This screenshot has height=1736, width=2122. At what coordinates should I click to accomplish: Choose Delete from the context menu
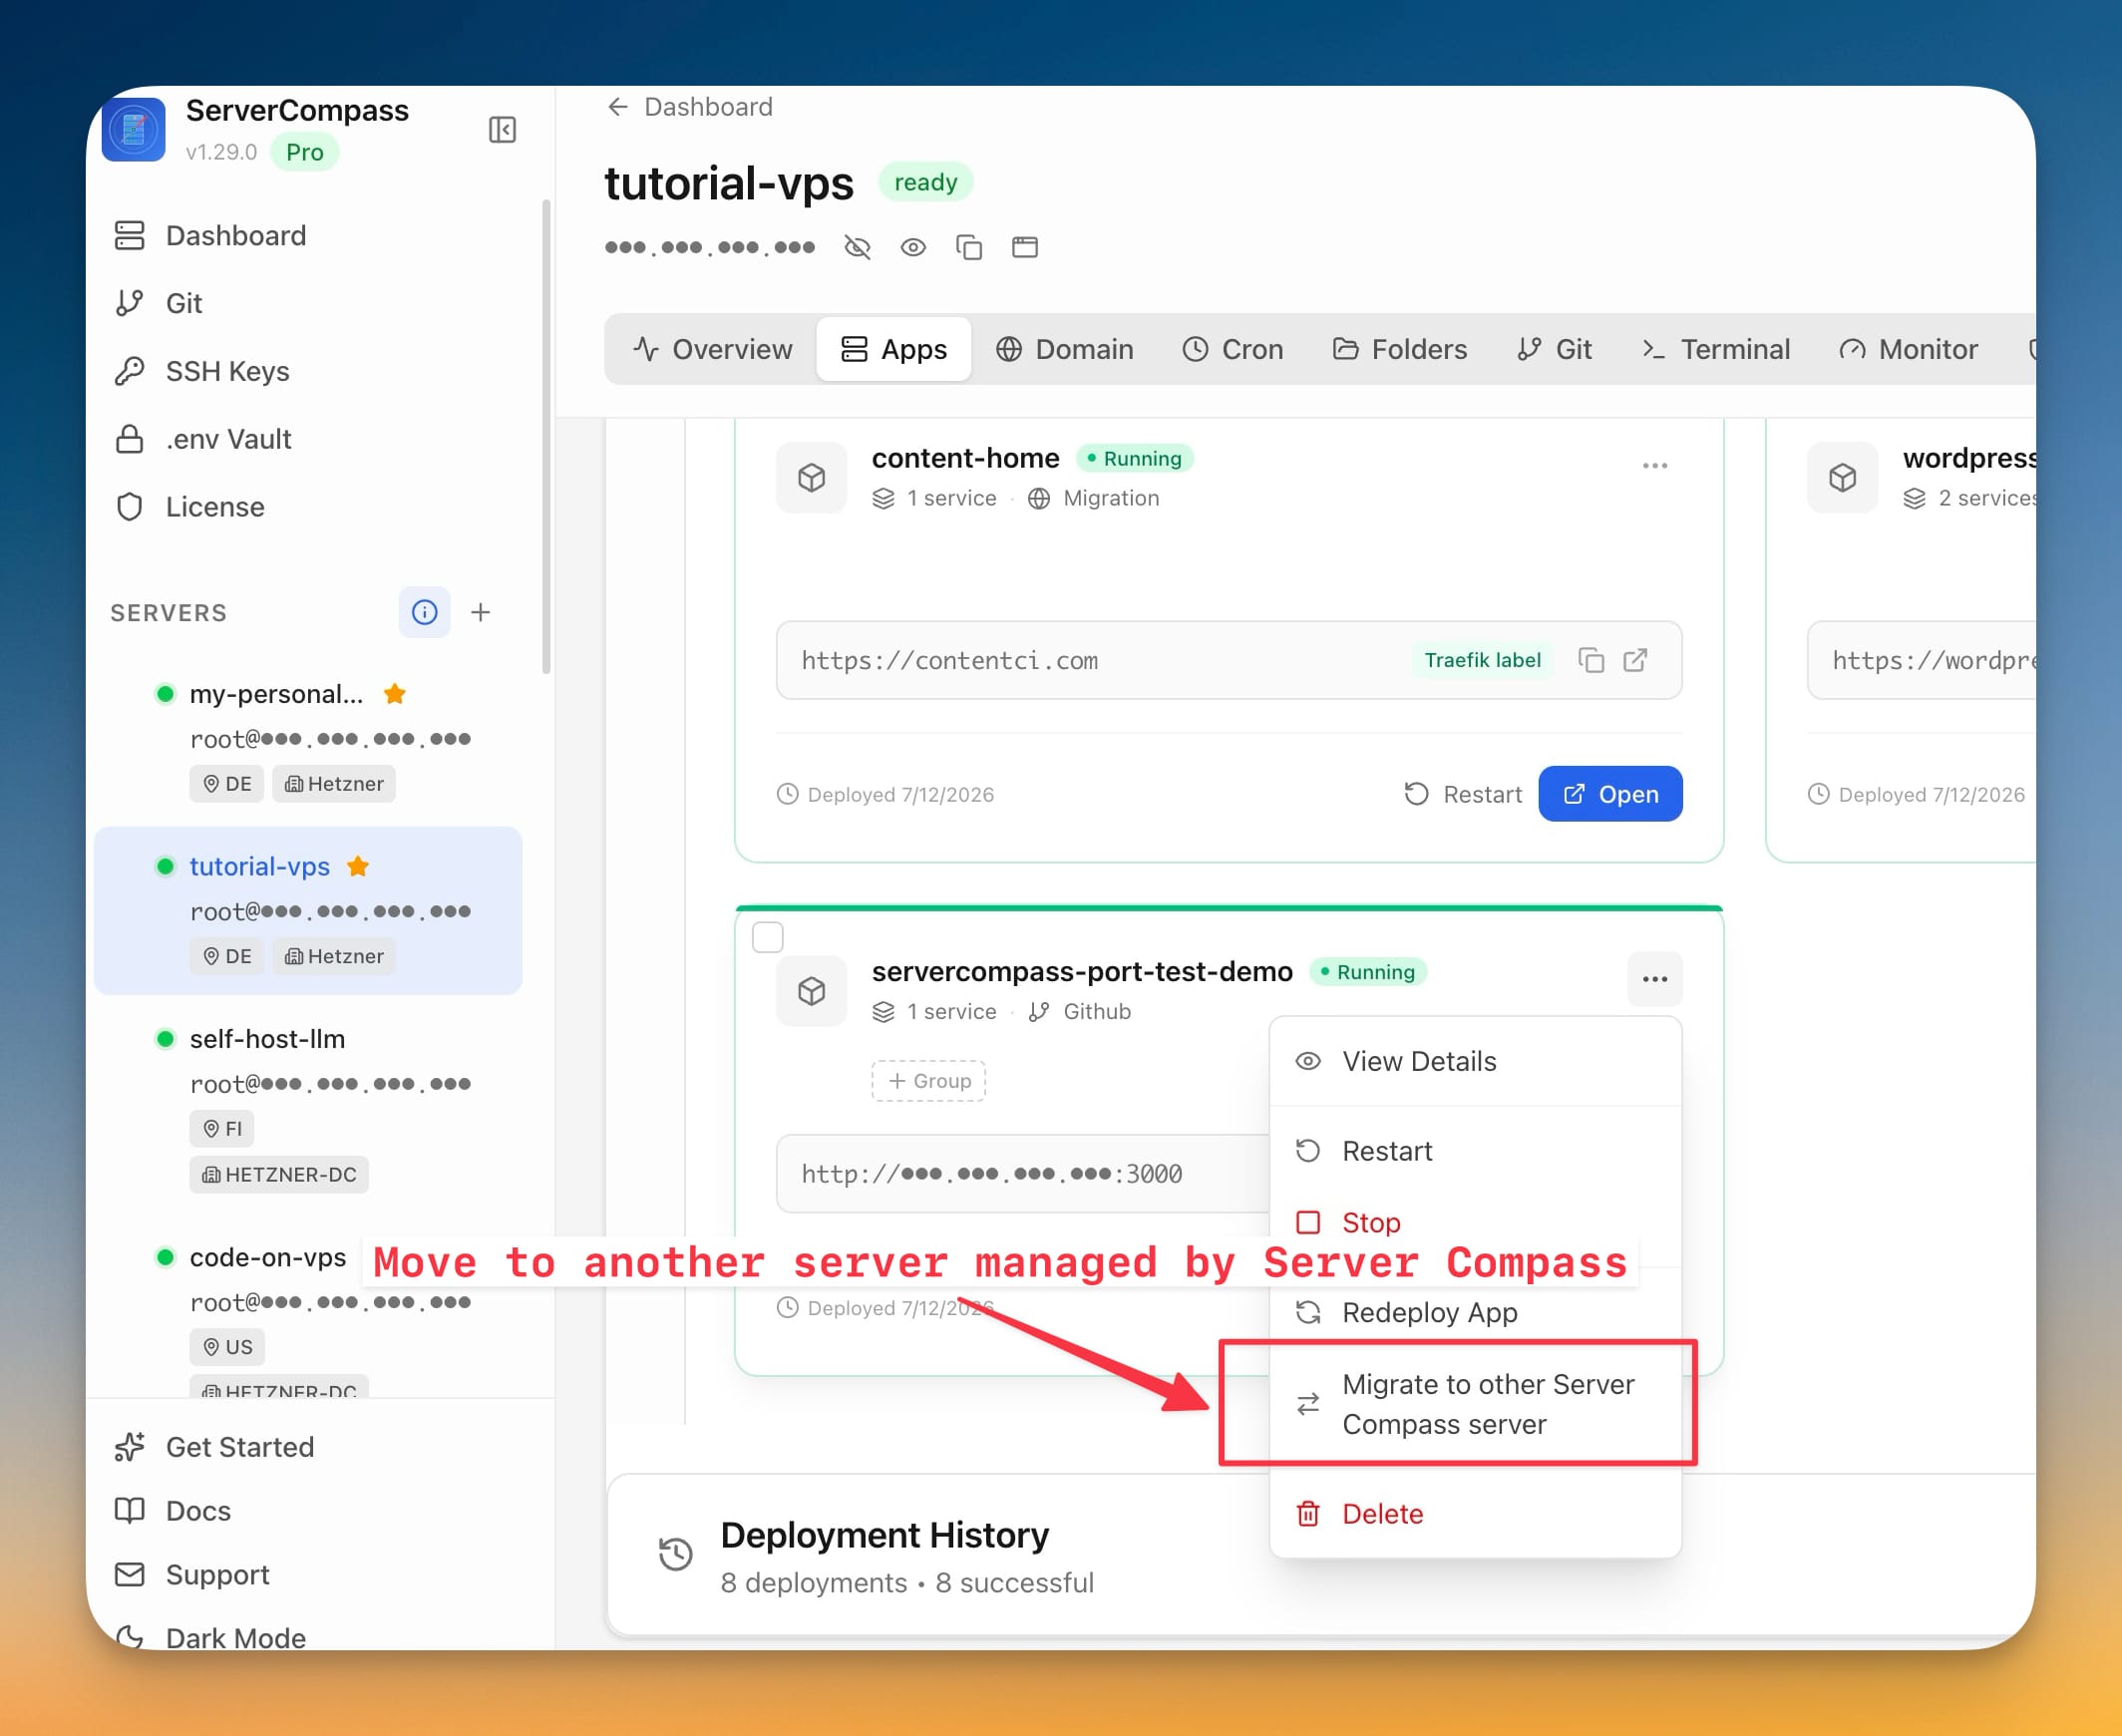click(1475, 1515)
